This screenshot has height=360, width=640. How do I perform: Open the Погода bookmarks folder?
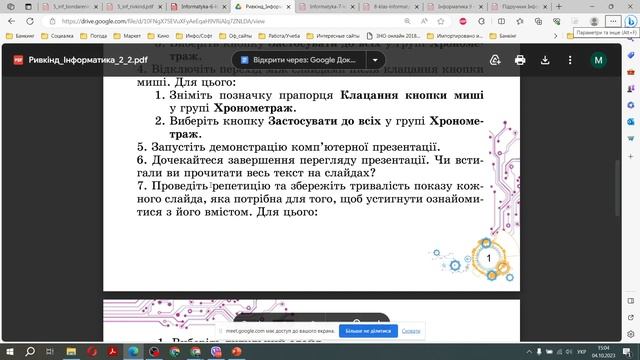(x=94, y=36)
